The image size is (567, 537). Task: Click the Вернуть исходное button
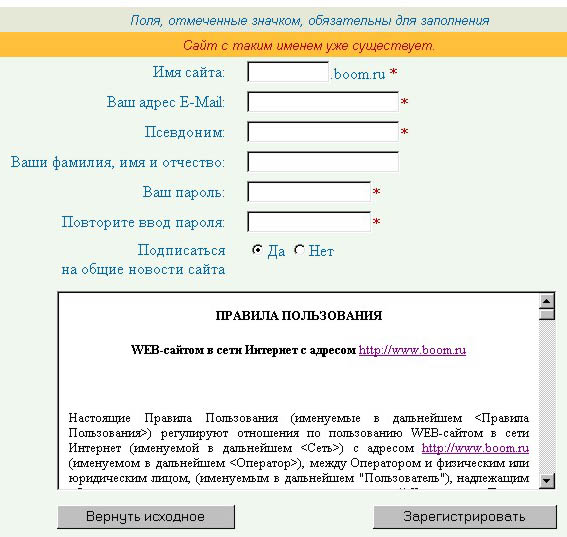click(x=146, y=517)
